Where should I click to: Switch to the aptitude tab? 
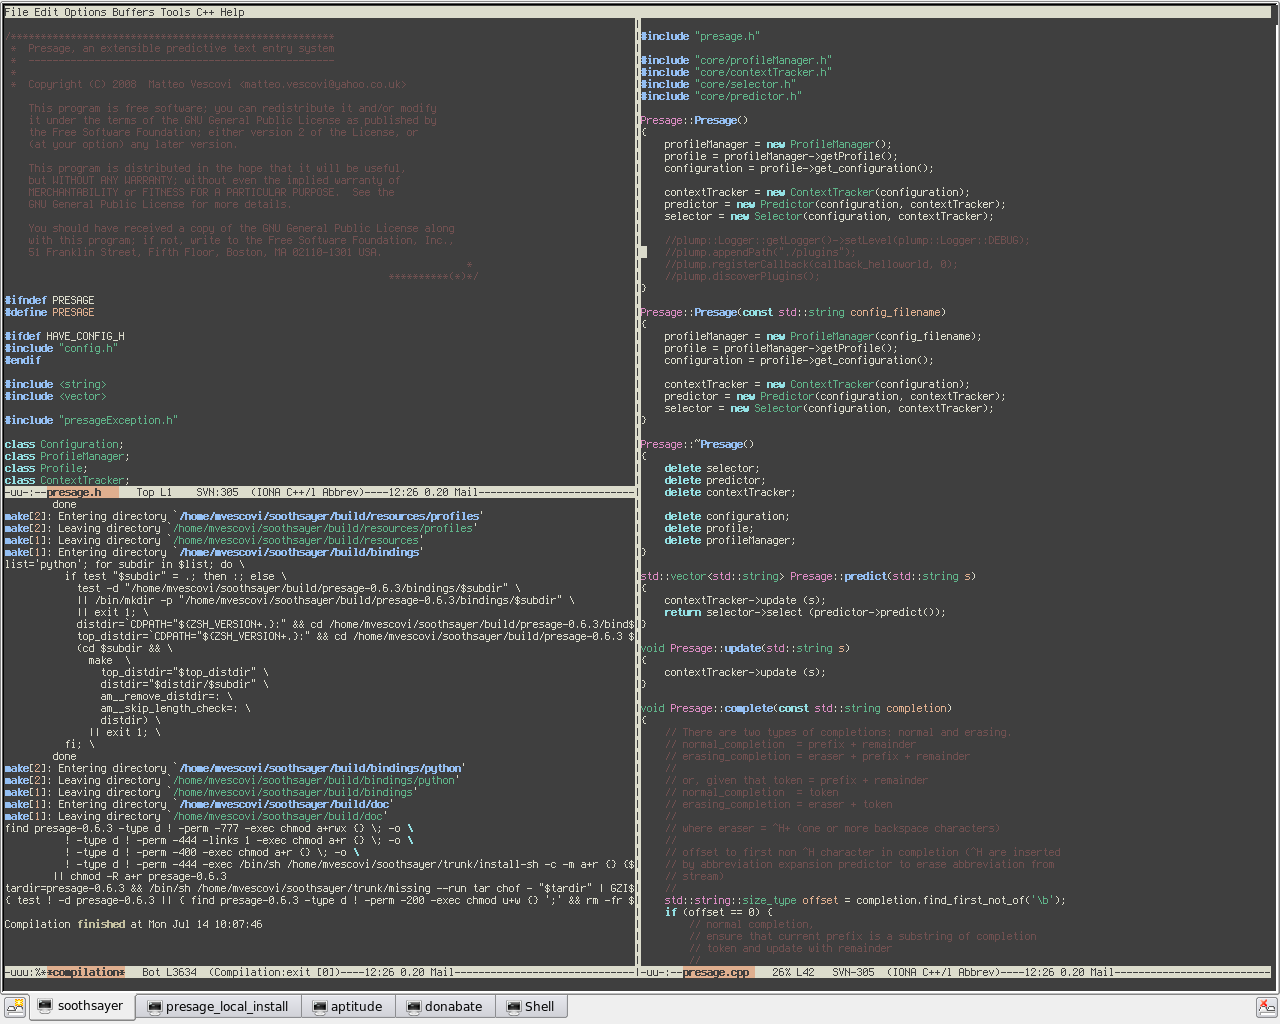click(x=348, y=1006)
